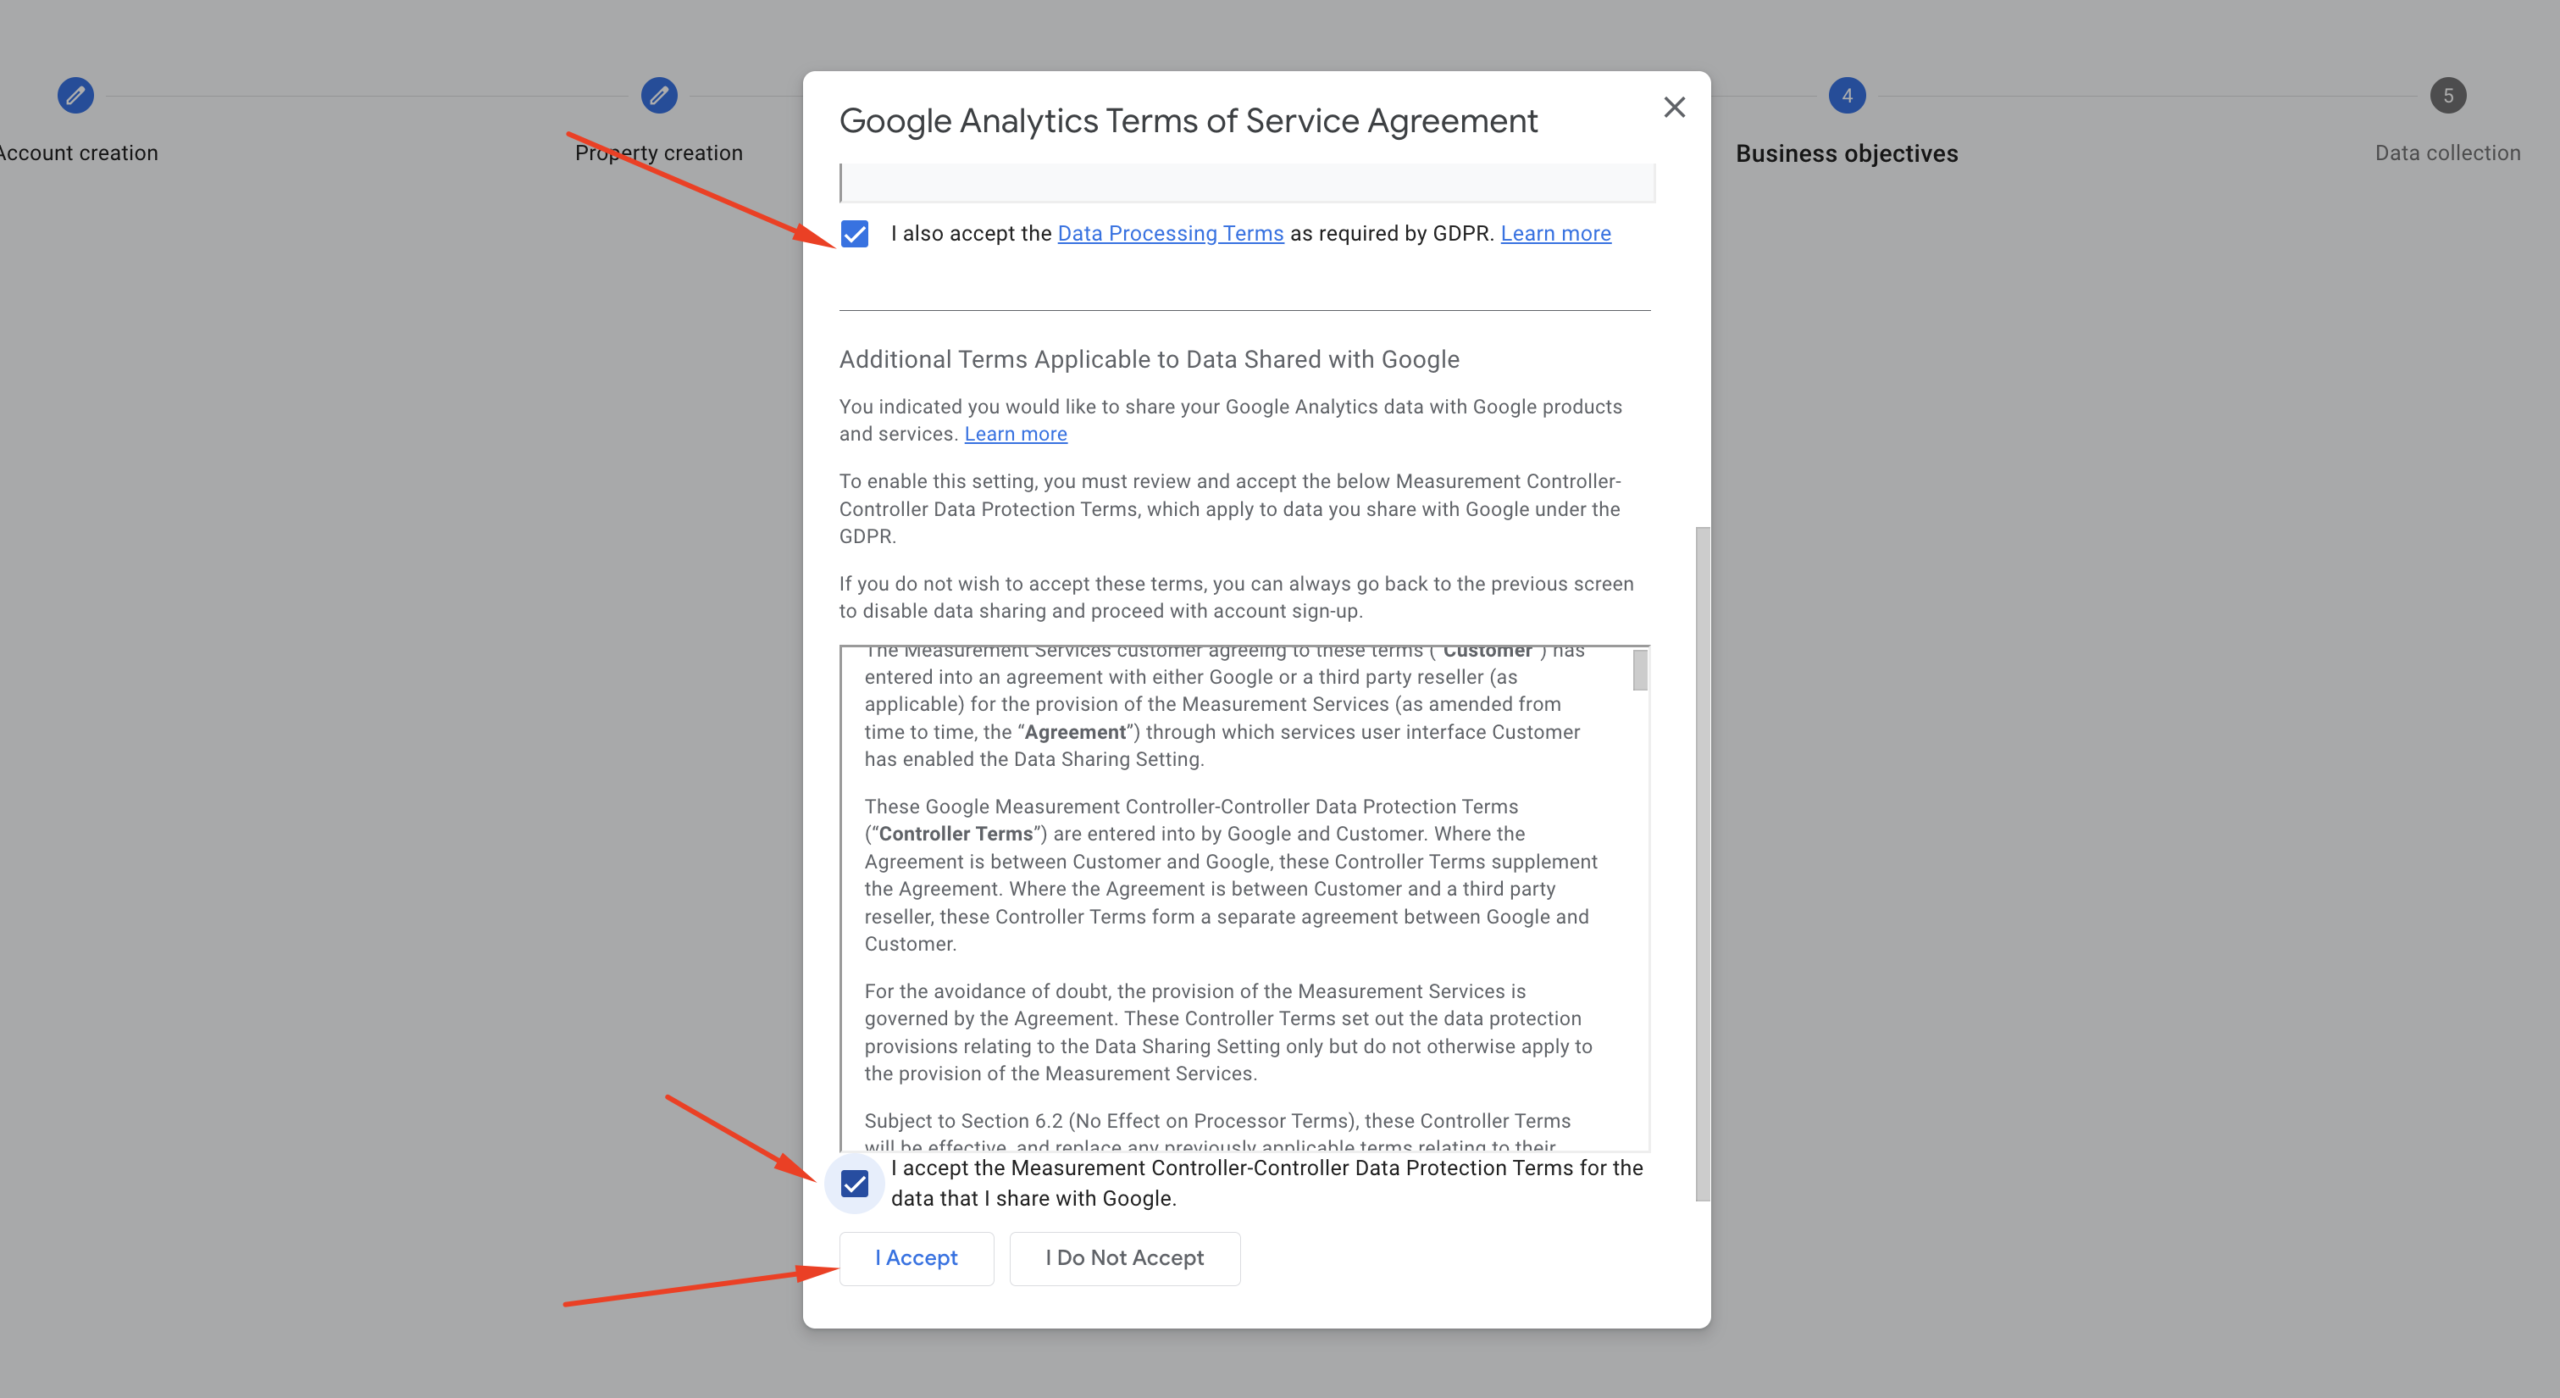
Task: Click the paragraph starting 'To enable this setting'
Action: 1230,509
